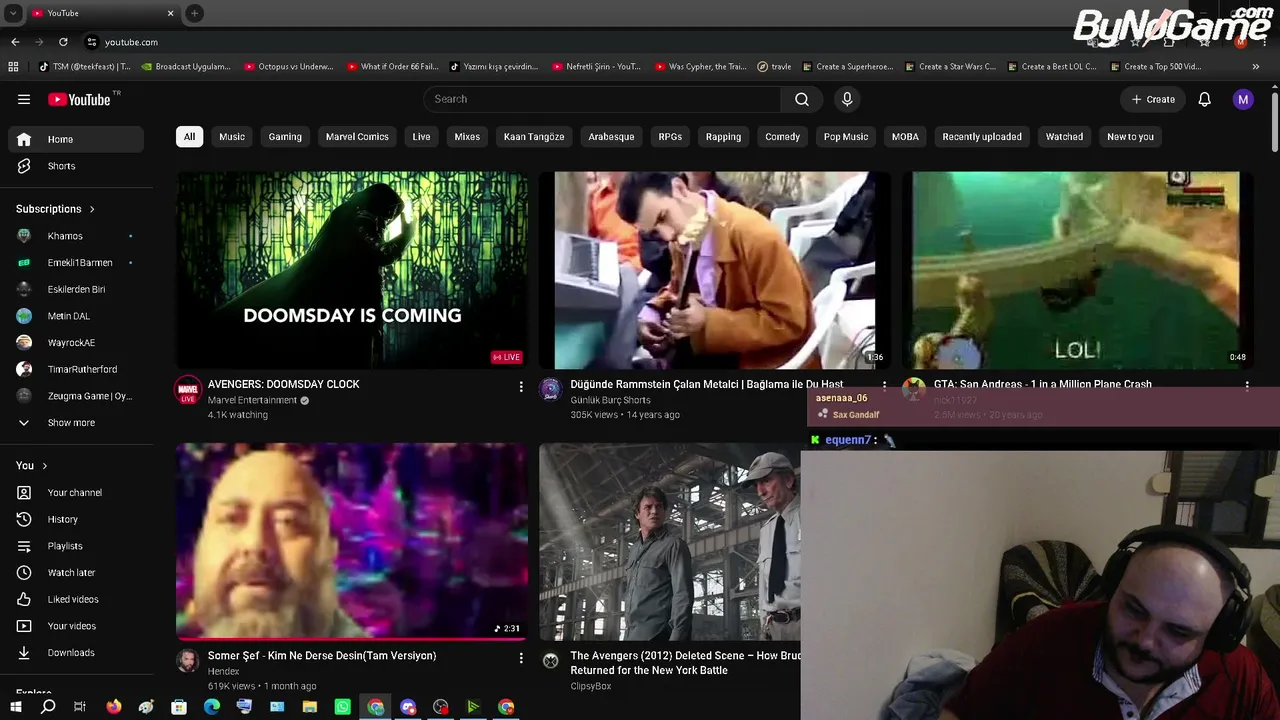Show hidden bookmarks overflow chevron
The height and width of the screenshot is (720, 1280).
[1256, 67]
